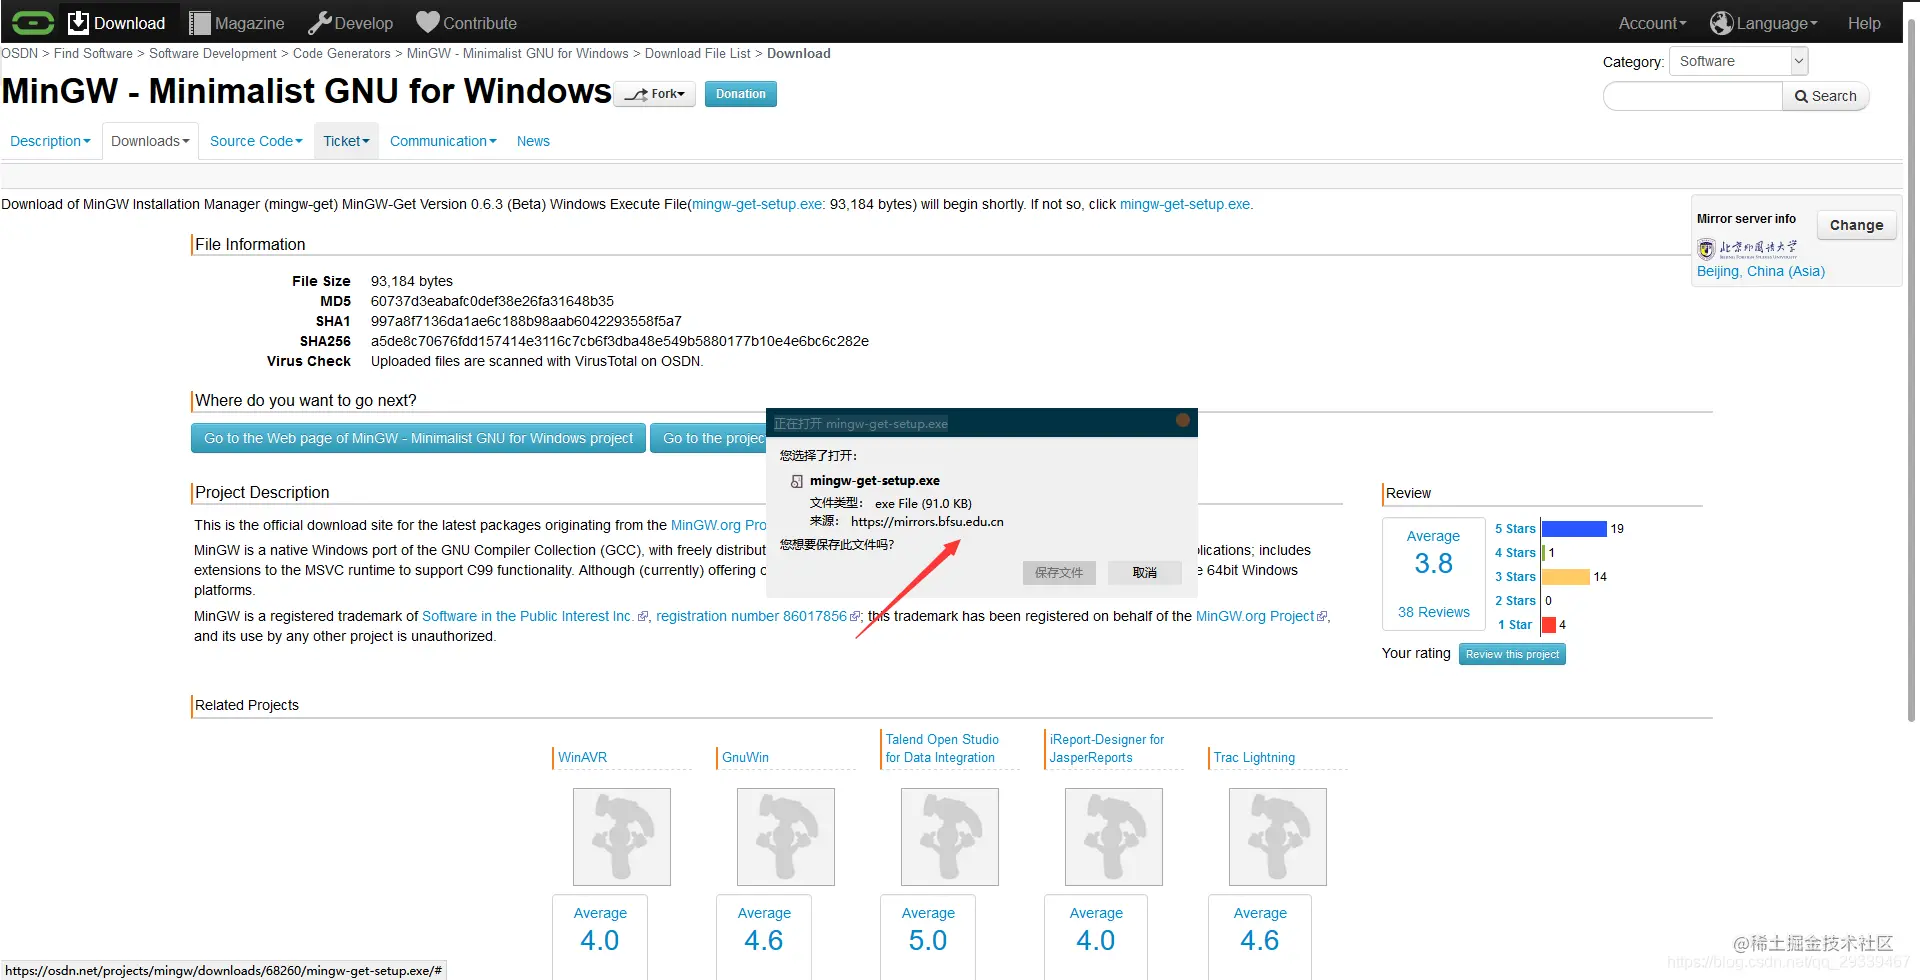
Task: Click the SHA1 hash value text
Action: point(526,321)
